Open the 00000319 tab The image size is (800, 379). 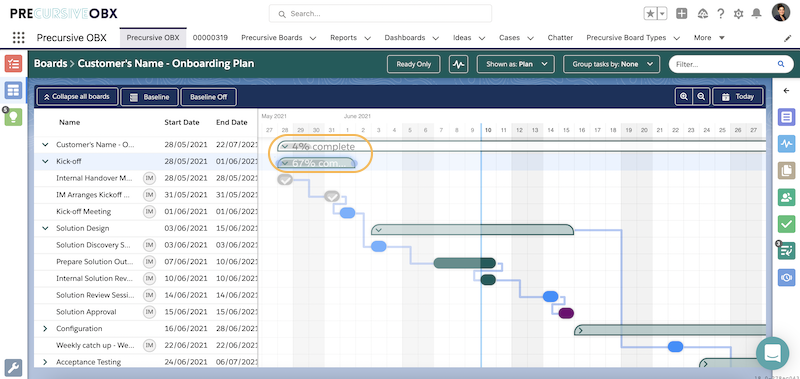pyautogui.click(x=210, y=38)
